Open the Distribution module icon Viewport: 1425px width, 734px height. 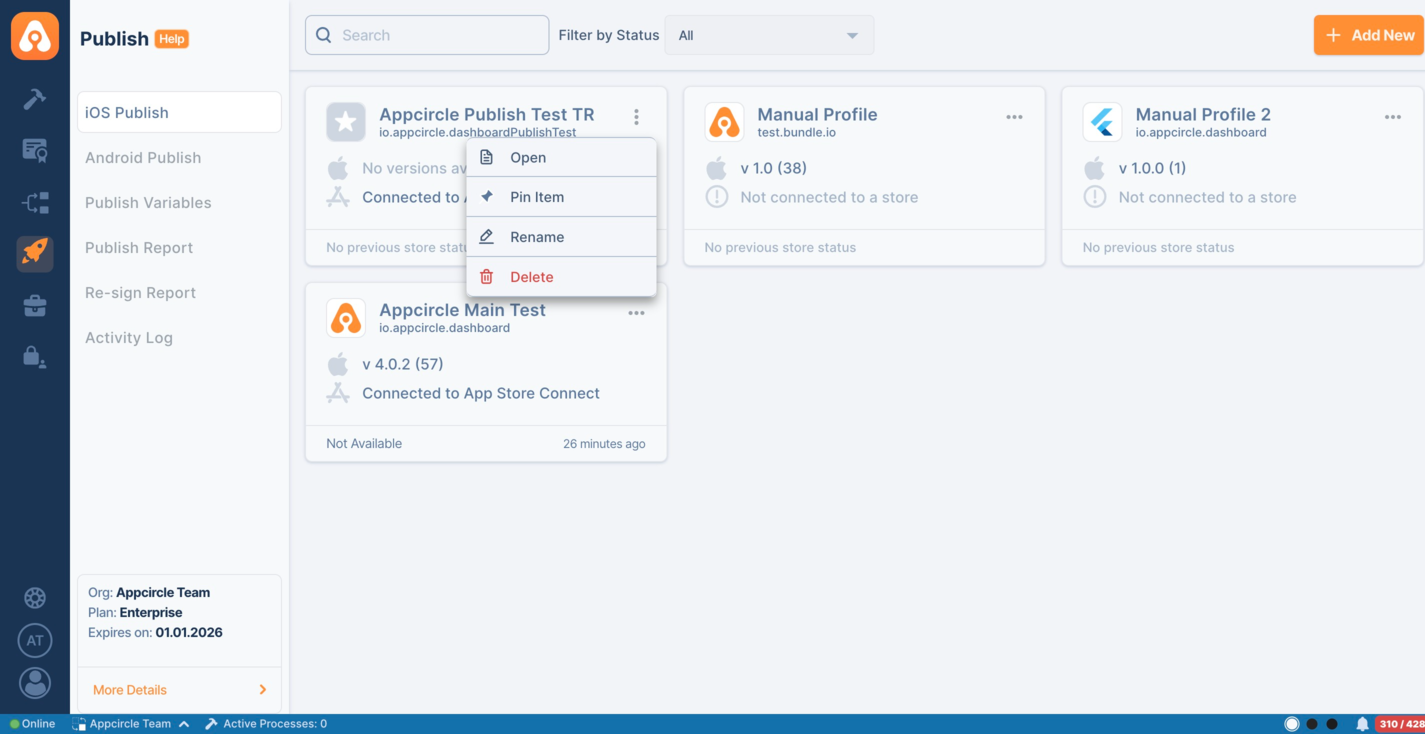click(x=35, y=203)
